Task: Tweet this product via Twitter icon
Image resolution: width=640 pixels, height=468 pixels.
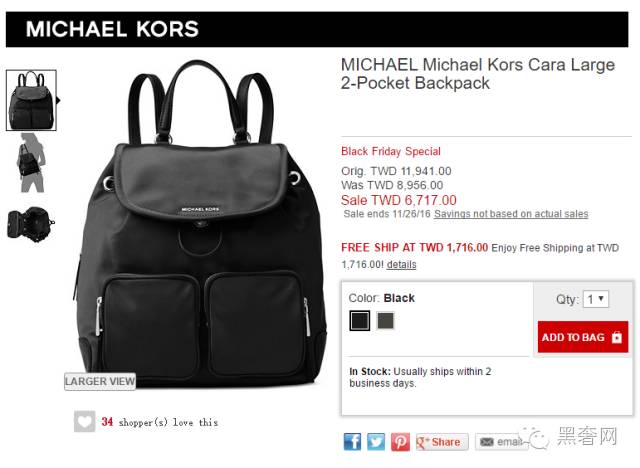Action: click(376, 441)
